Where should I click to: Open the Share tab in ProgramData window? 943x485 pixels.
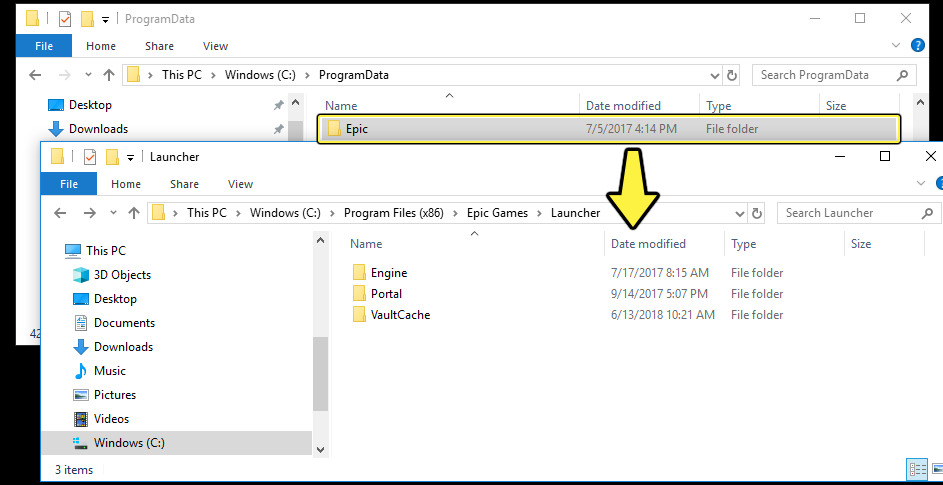pos(159,46)
